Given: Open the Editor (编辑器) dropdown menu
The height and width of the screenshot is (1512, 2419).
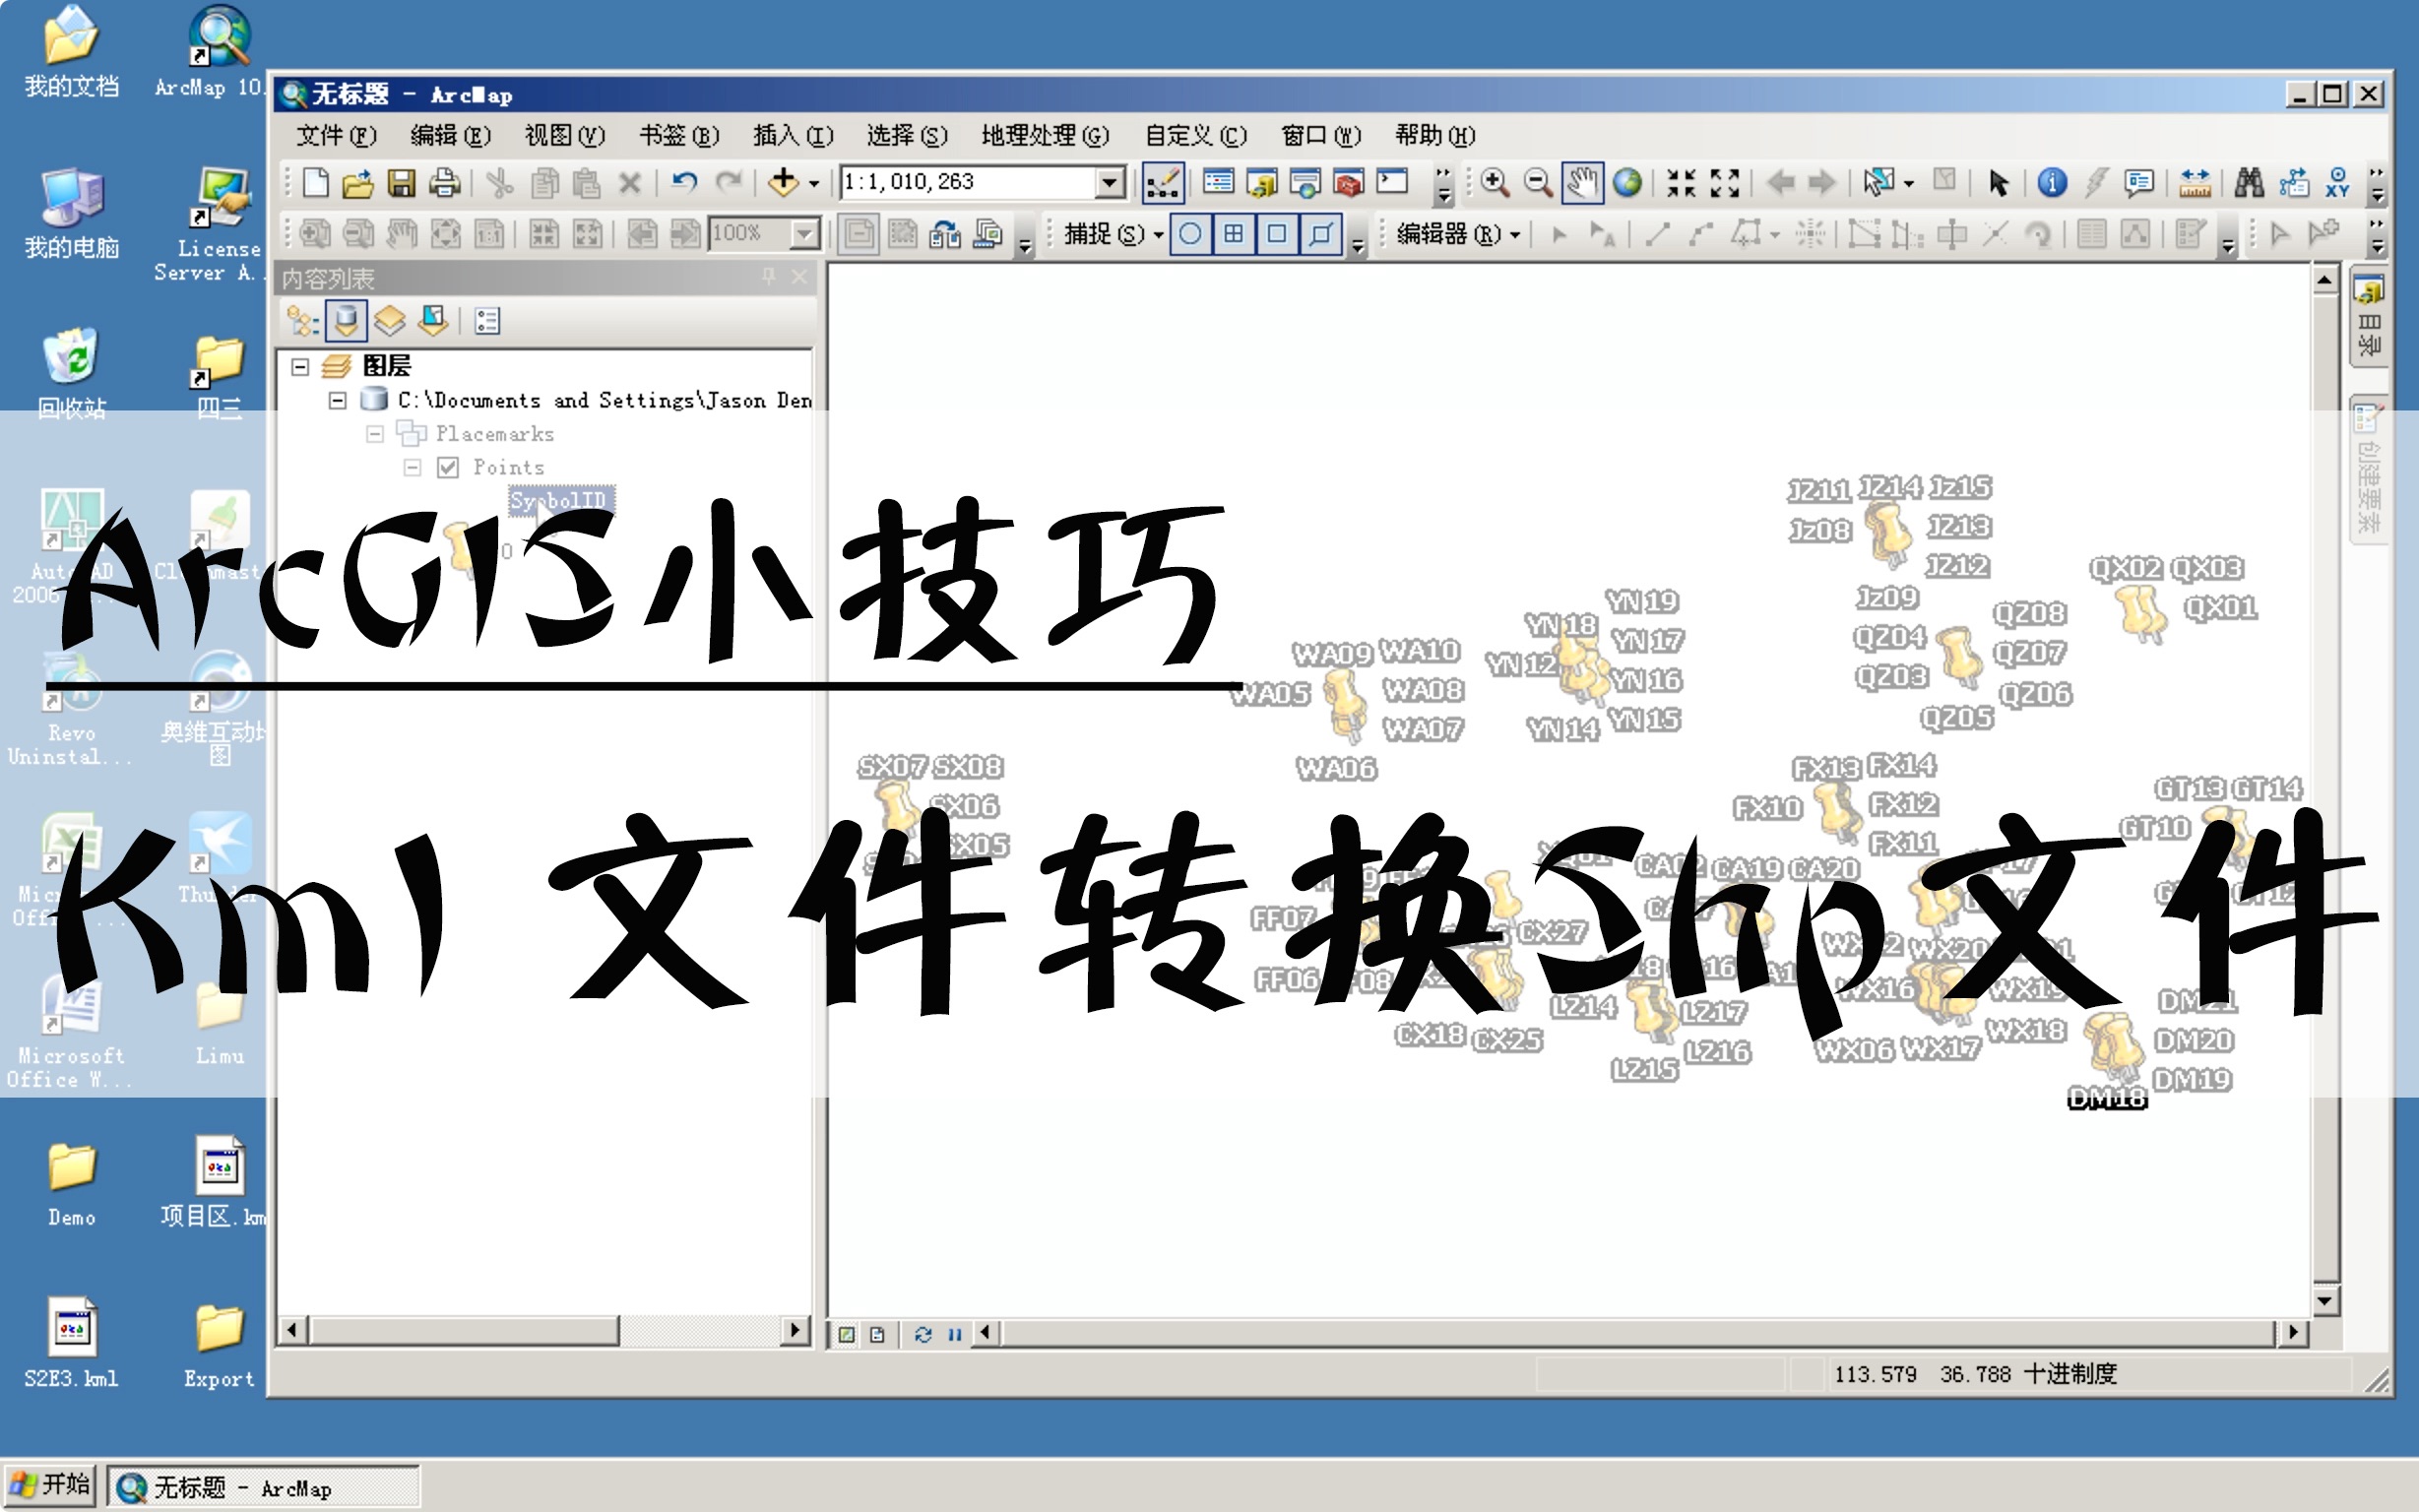Looking at the screenshot, I should tap(1458, 234).
